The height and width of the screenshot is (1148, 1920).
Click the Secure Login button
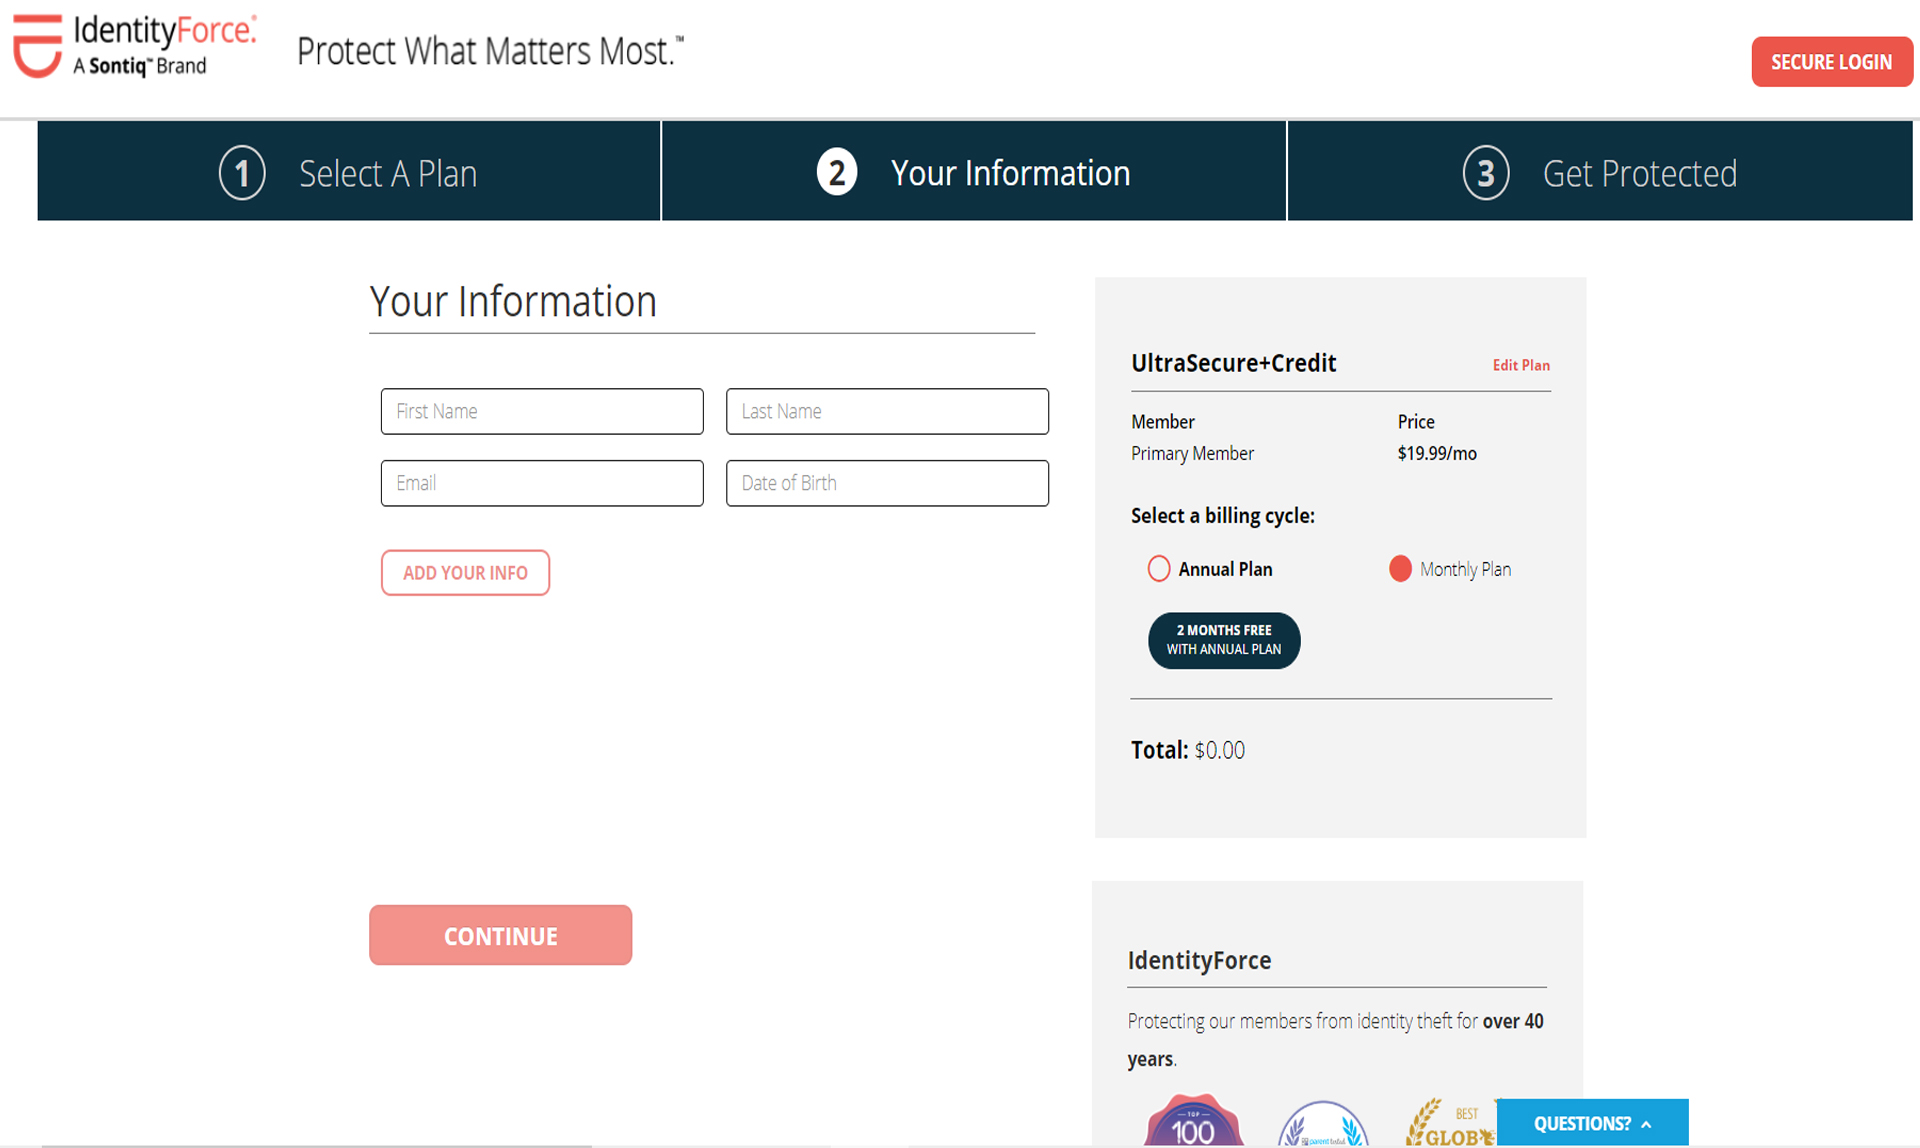point(1831,62)
